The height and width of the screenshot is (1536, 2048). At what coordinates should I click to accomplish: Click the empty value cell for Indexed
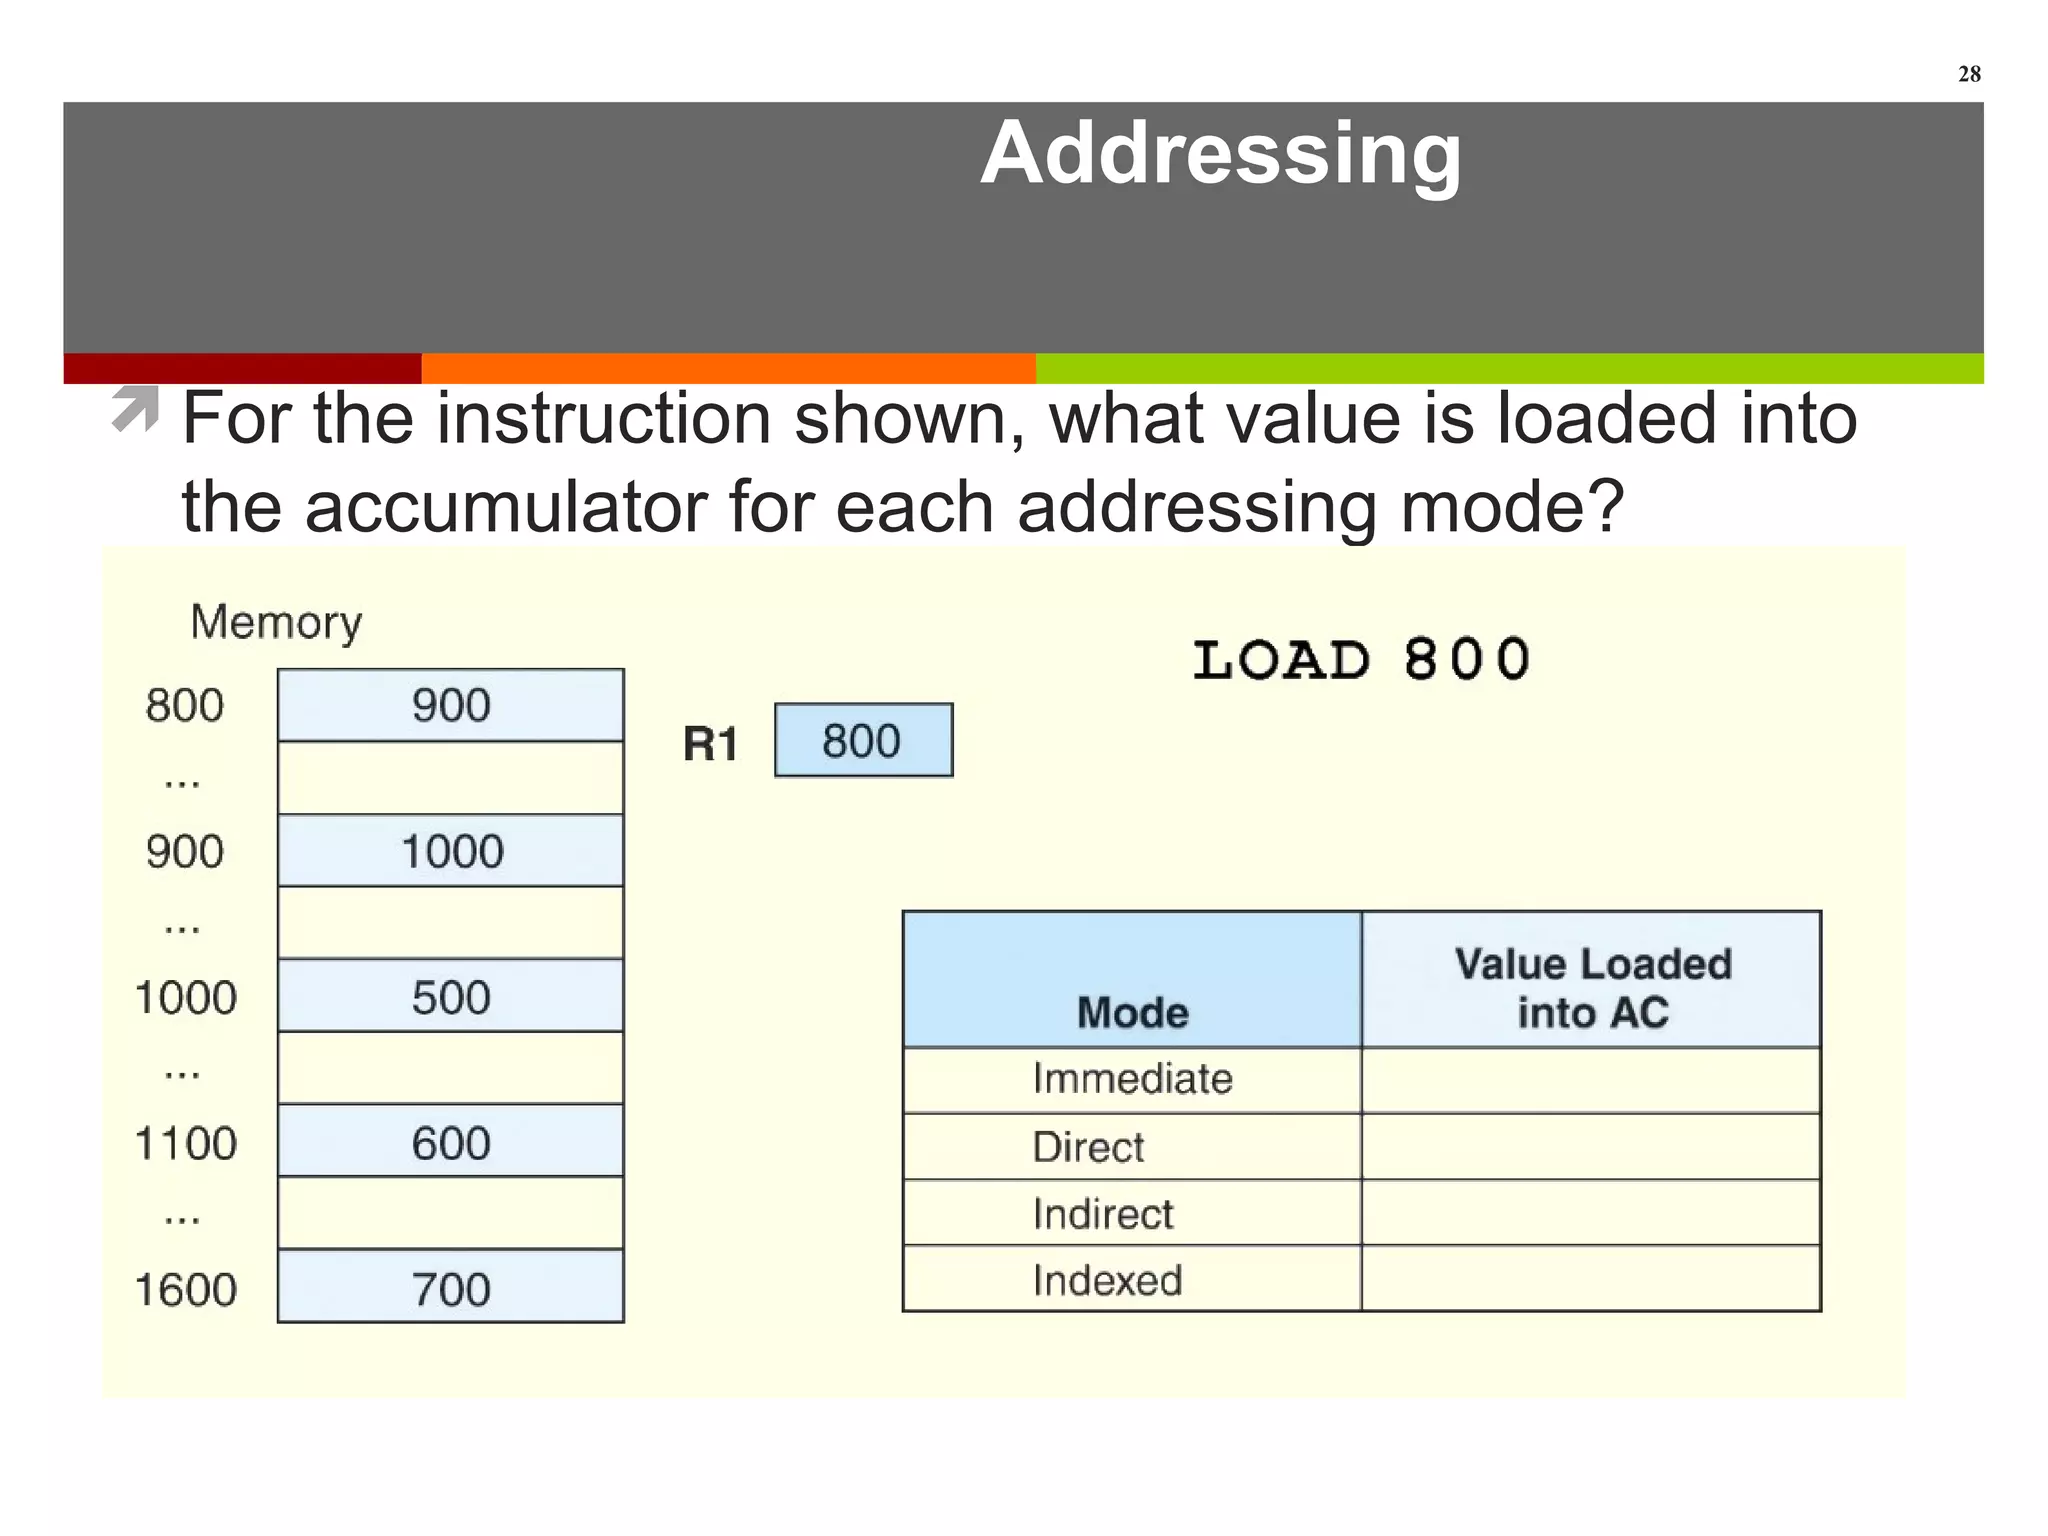(1592, 1278)
